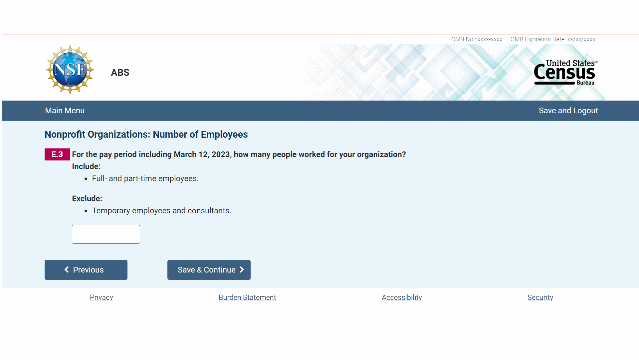Click 'Temporary employees and consultants' bullet

coord(161,211)
